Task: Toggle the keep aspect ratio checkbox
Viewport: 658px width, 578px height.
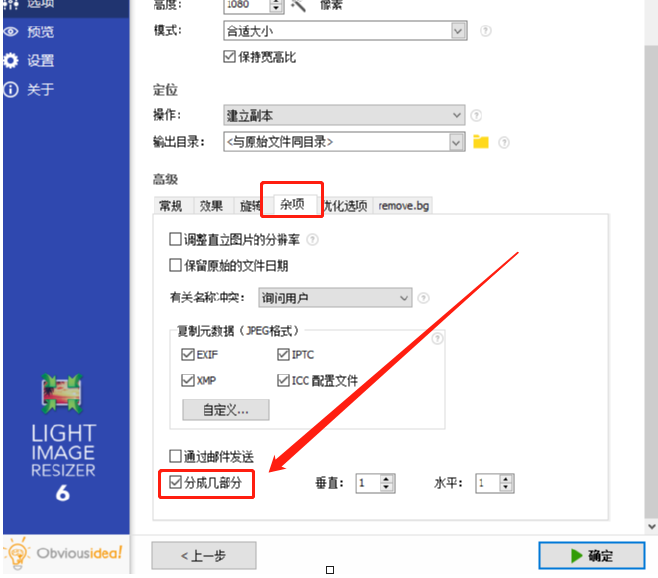Action: point(230,57)
